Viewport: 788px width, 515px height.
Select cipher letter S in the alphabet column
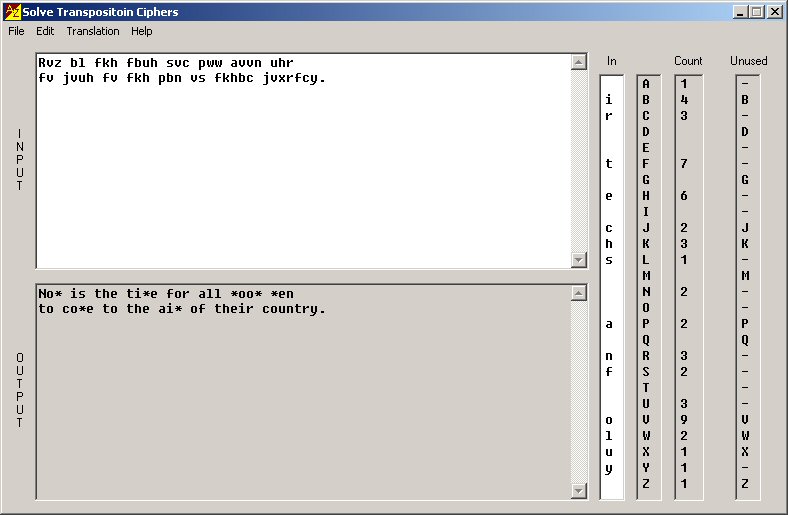pos(646,372)
